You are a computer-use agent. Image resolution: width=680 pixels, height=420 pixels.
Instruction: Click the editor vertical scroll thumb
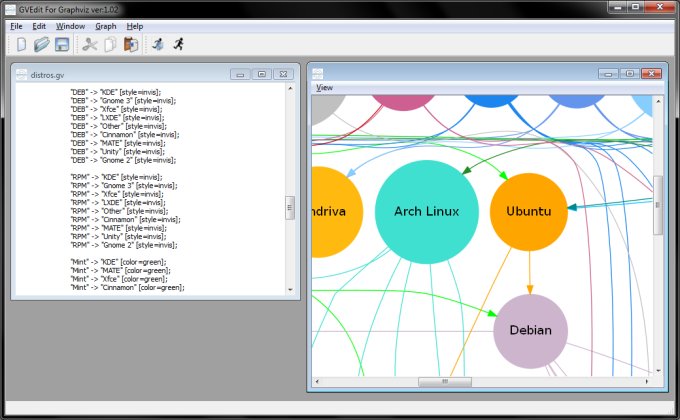290,208
